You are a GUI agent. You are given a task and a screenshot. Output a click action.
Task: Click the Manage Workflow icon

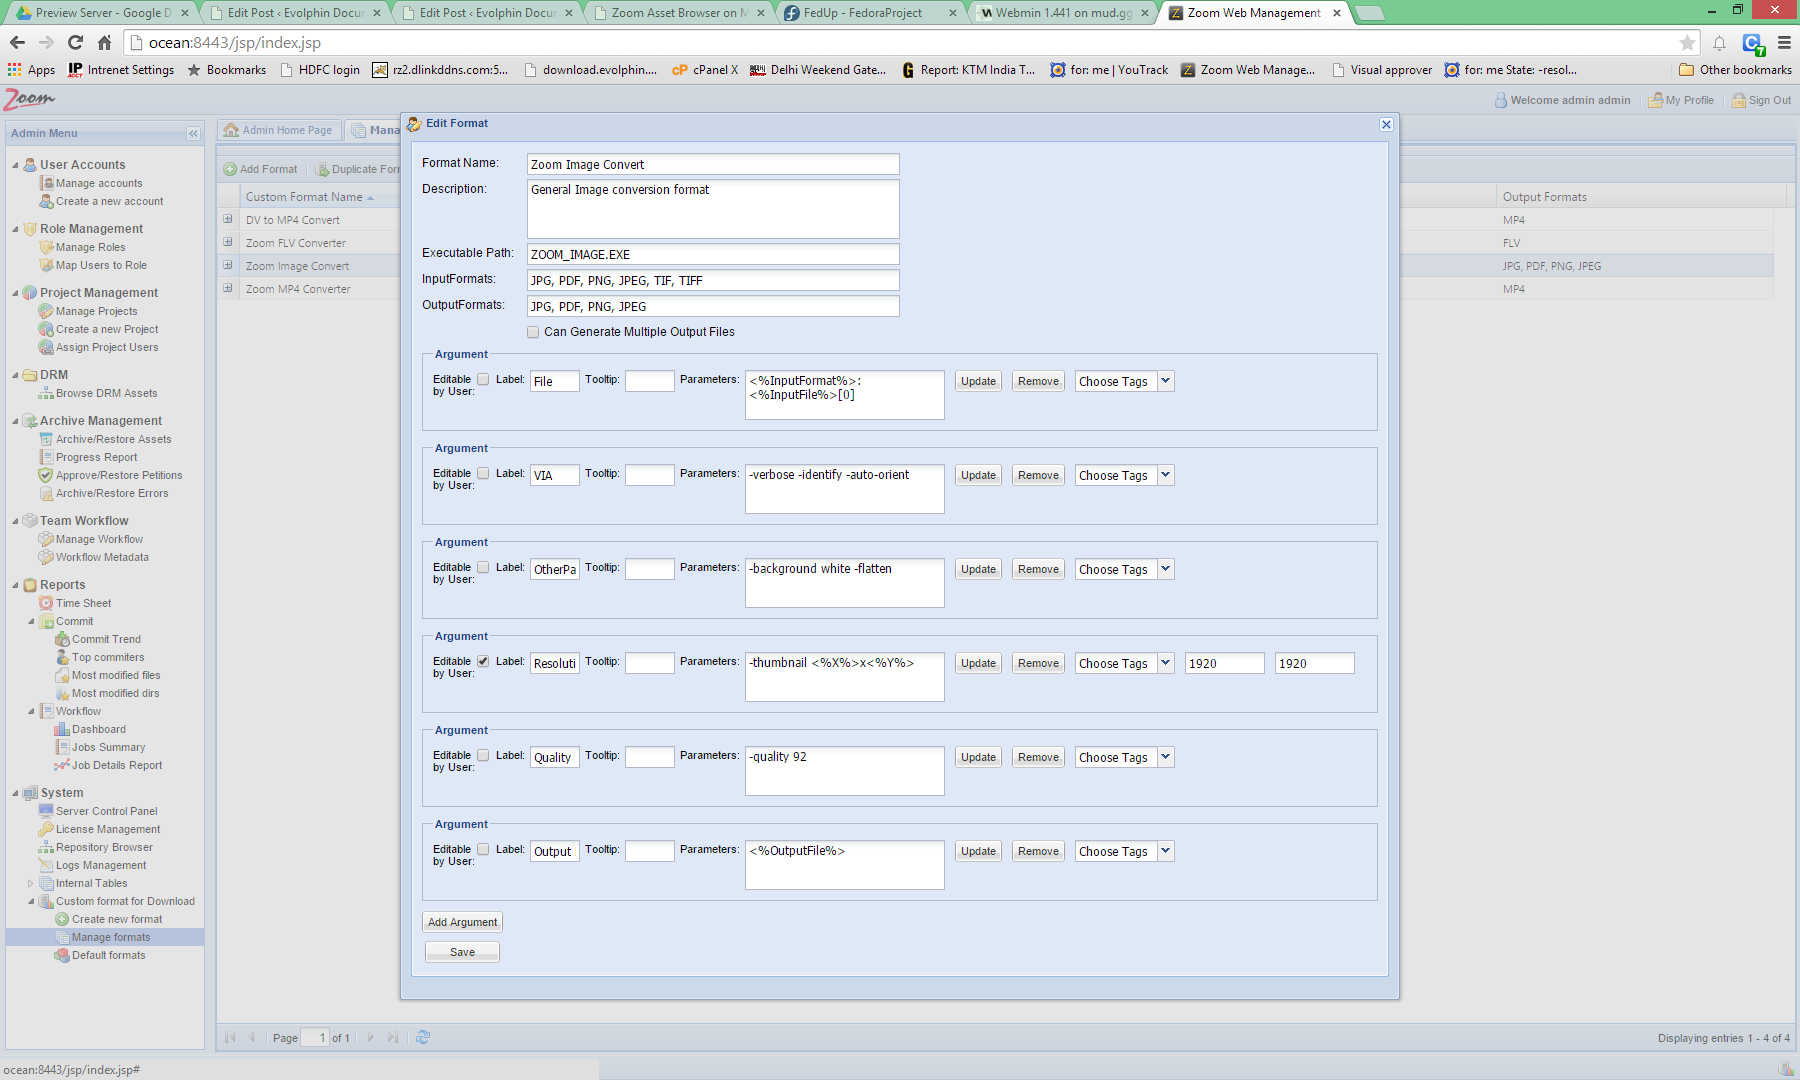point(46,539)
